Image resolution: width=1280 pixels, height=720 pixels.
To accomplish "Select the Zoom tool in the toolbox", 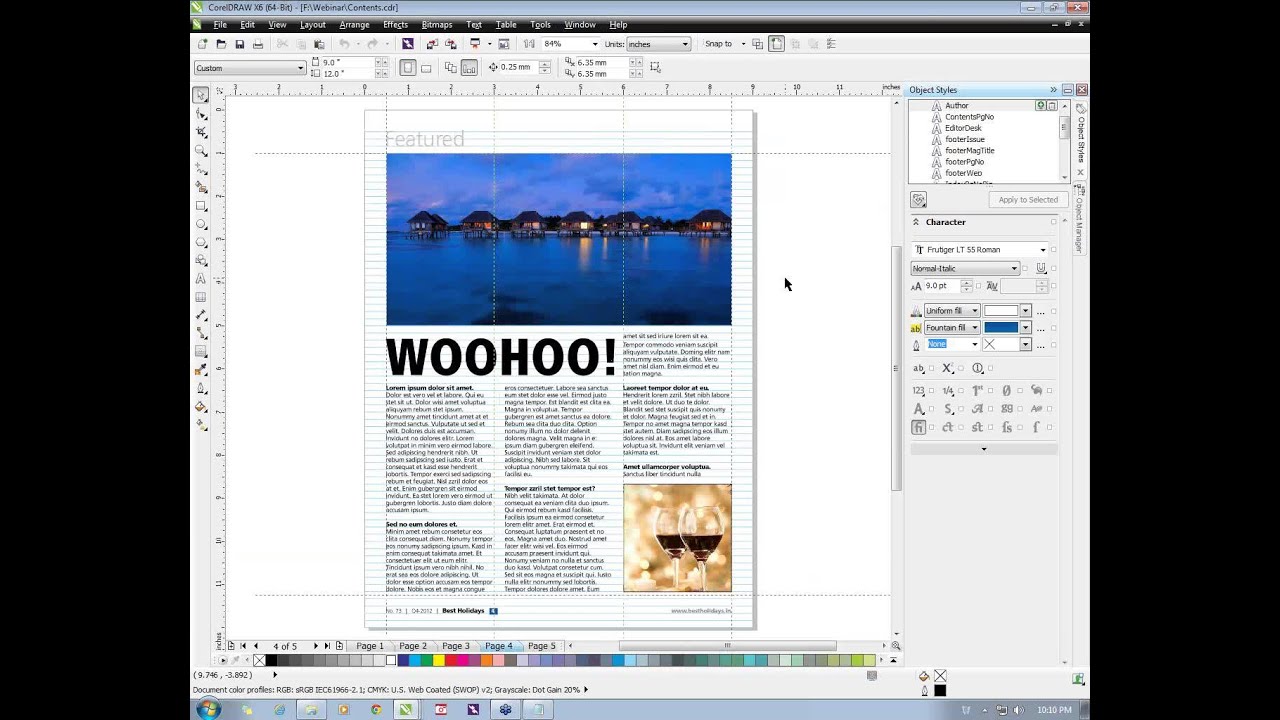I will click(x=201, y=150).
